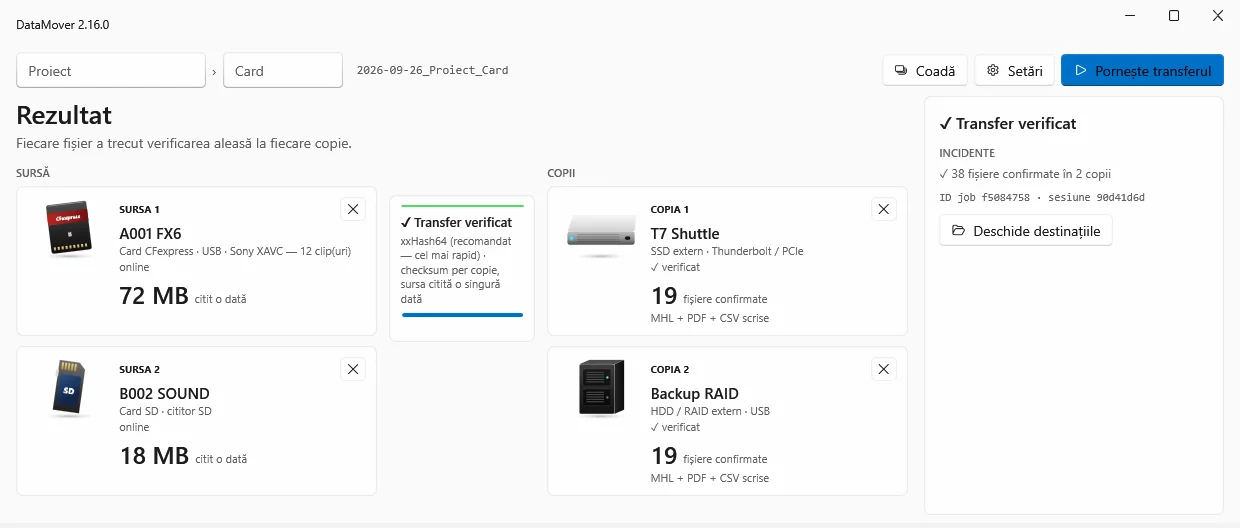The width and height of the screenshot is (1240, 528).
Task: Click 38 fișiere confirmate în 2 copii
Action: click(x=1025, y=174)
